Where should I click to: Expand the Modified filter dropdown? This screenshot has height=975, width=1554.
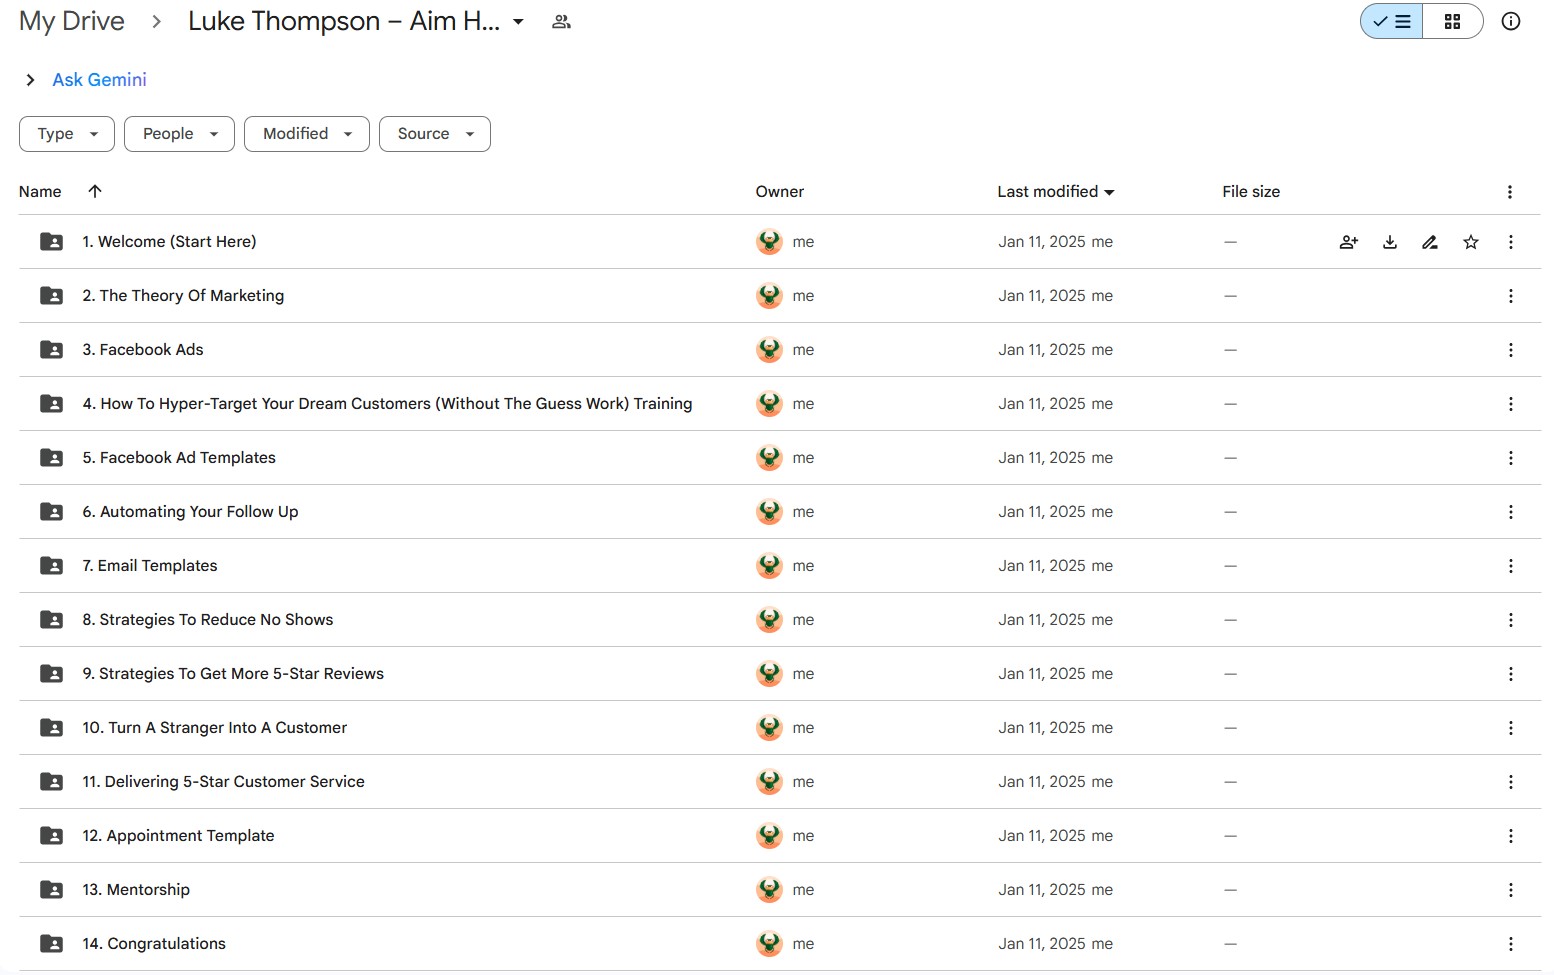(x=306, y=134)
